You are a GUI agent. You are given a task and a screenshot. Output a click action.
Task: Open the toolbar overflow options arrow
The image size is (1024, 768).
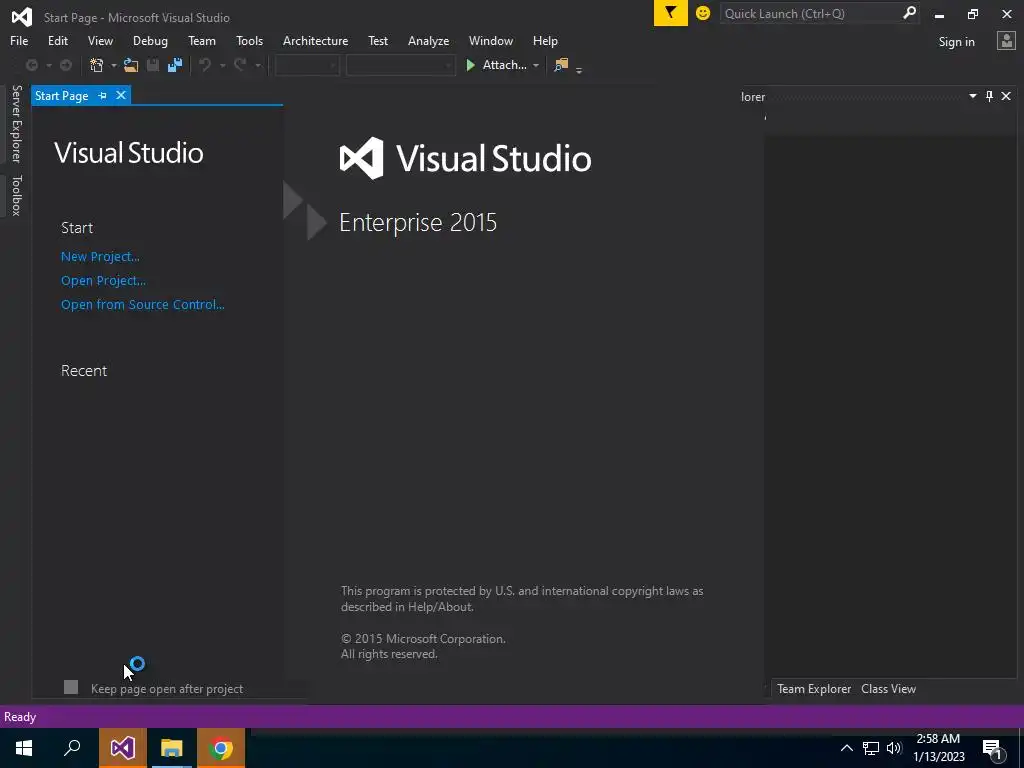(579, 69)
